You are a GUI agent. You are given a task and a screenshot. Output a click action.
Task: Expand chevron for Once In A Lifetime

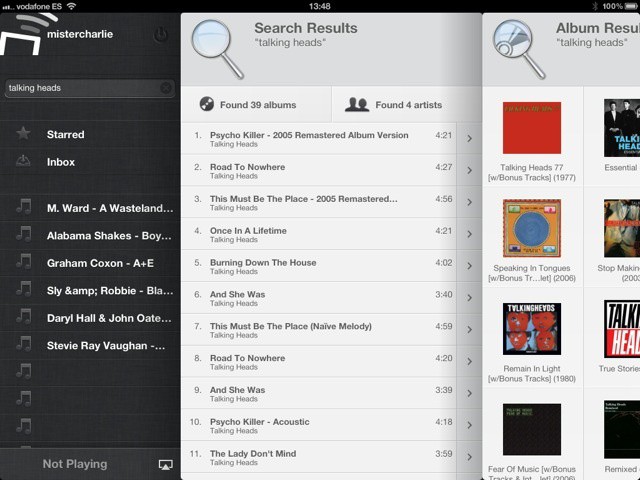click(x=469, y=235)
